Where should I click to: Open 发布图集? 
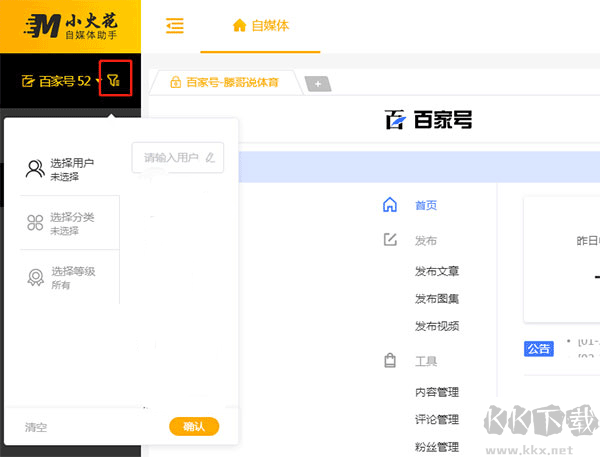click(437, 299)
